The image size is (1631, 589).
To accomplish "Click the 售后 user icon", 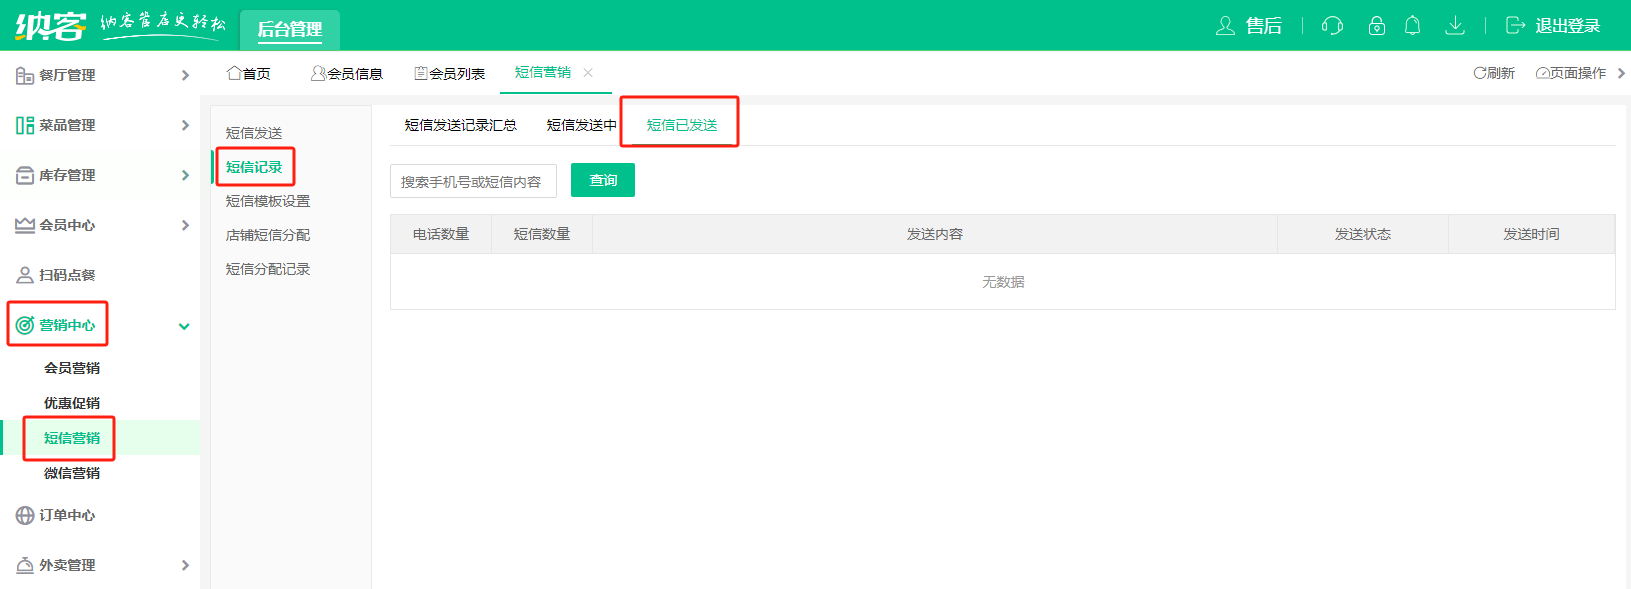I will [x=1225, y=25].
